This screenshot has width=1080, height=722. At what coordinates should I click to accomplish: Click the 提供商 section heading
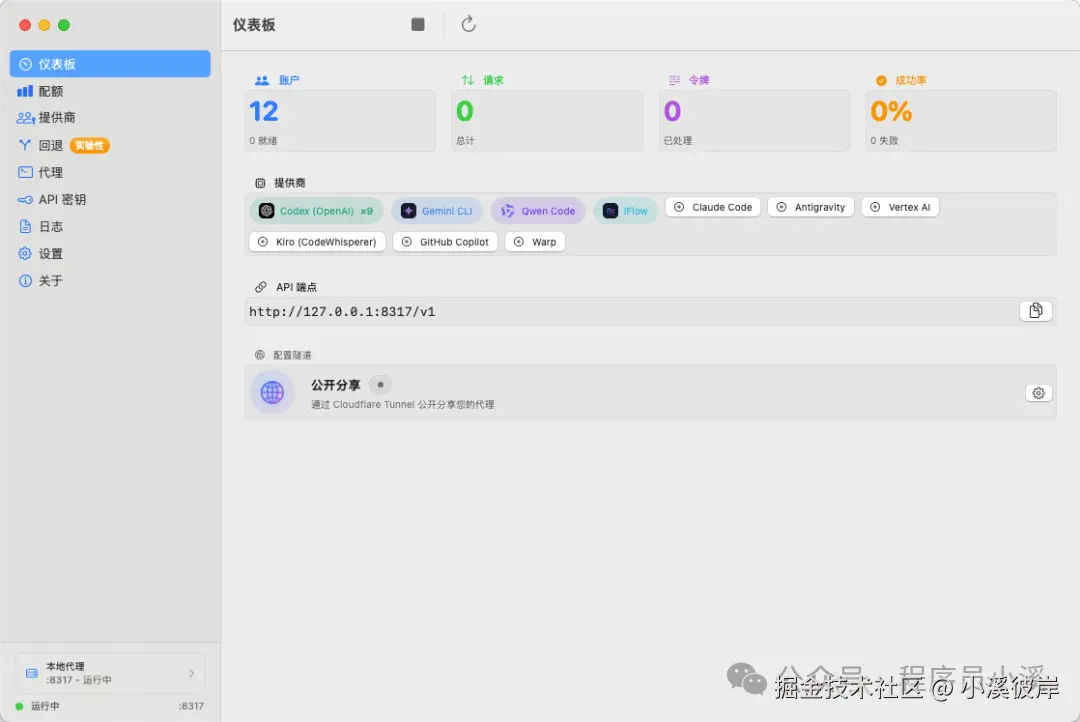pyautogui.click(x=289, y=183)
